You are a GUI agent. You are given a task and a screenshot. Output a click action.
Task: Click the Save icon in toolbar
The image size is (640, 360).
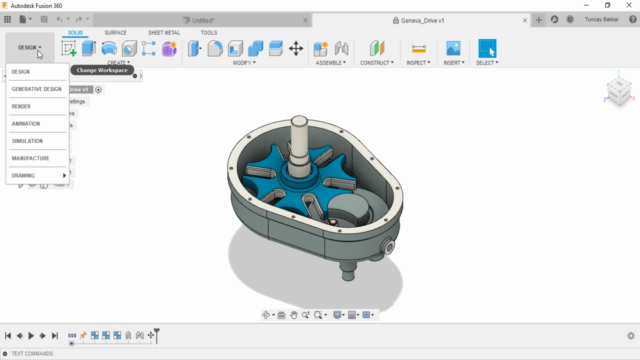click(x=44, y=19)
